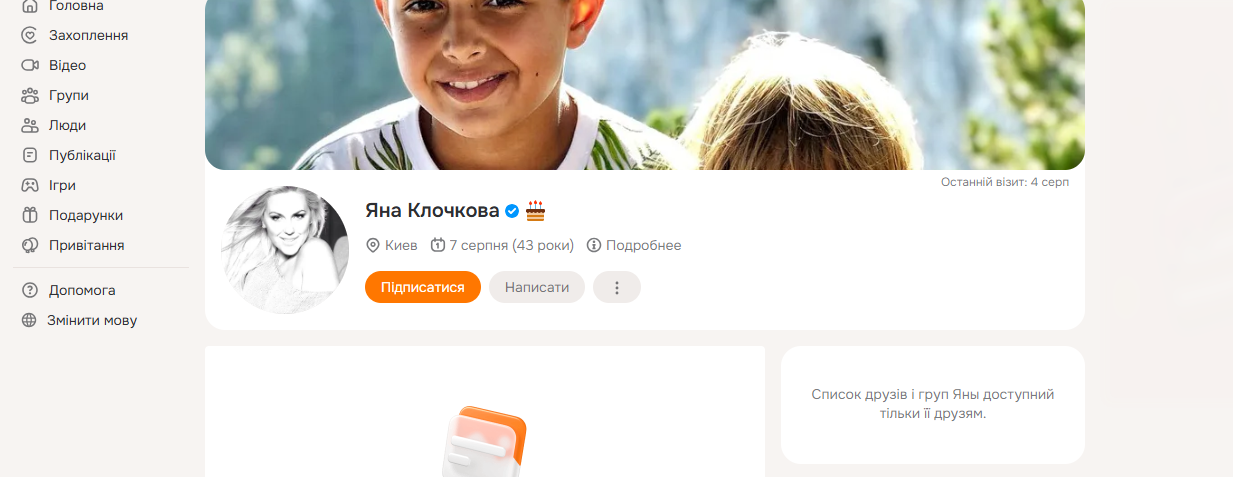Viewport: 1233px width, 477px height.
Task: Open the three-dot more options menu
Action: click(x=617, y=287)
